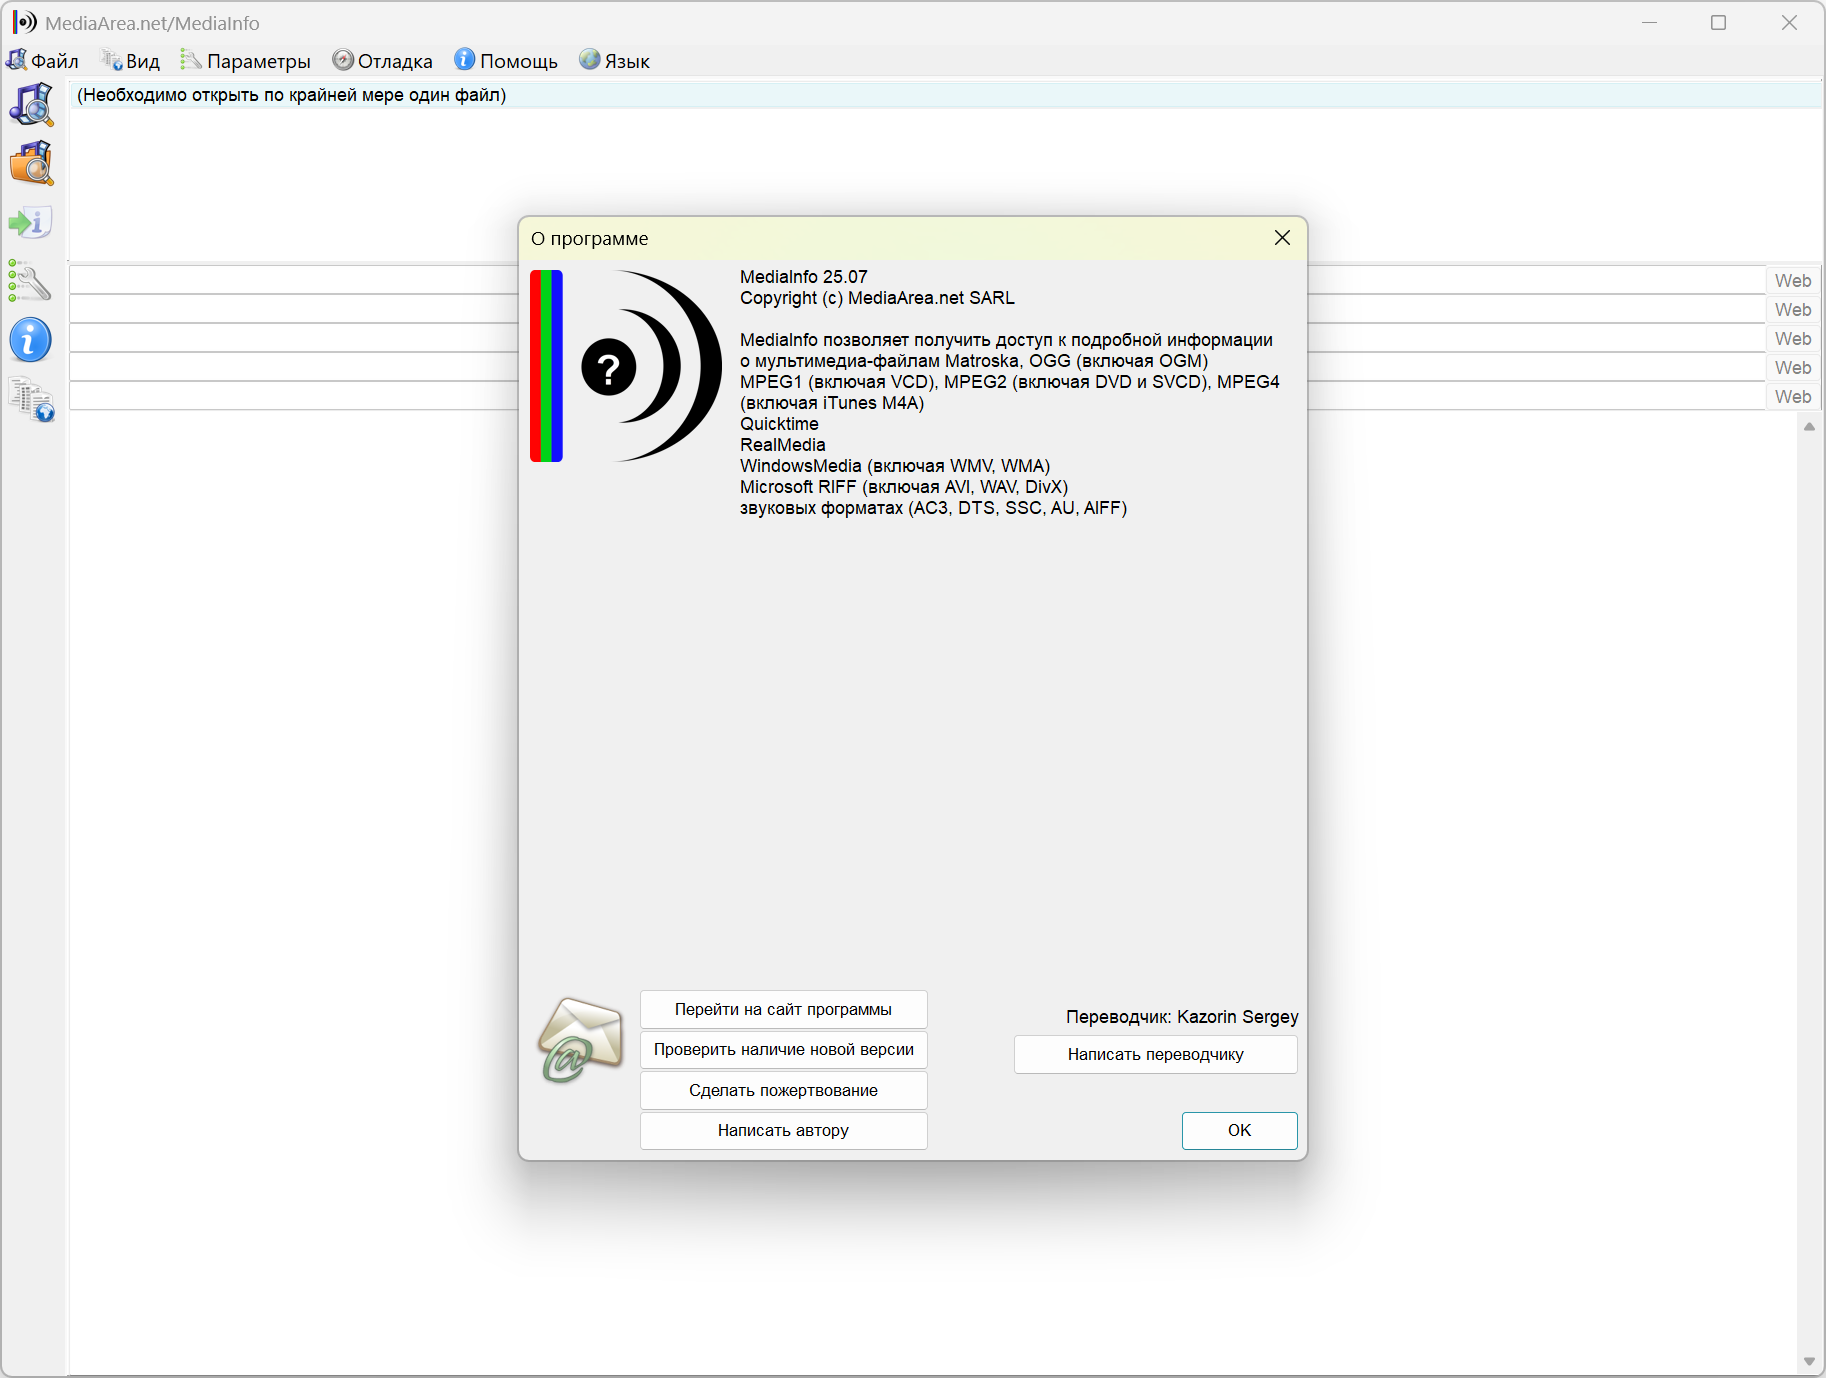Screen dimensions: 1826x1378
Task: Open the Язык language menu
Action: 615,61
